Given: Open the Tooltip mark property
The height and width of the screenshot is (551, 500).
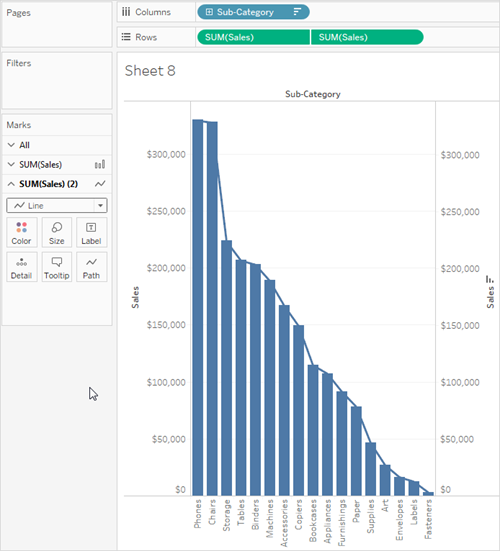Looking at the screenshot, I should [x=57, y=267].
